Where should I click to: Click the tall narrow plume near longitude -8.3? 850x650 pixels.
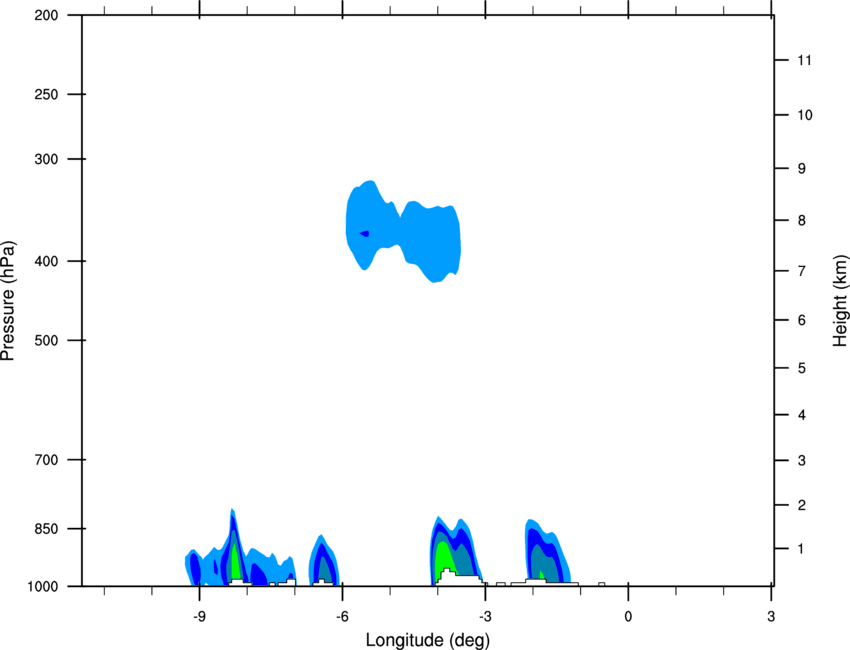pyautogui.click(x=234, y=548)
